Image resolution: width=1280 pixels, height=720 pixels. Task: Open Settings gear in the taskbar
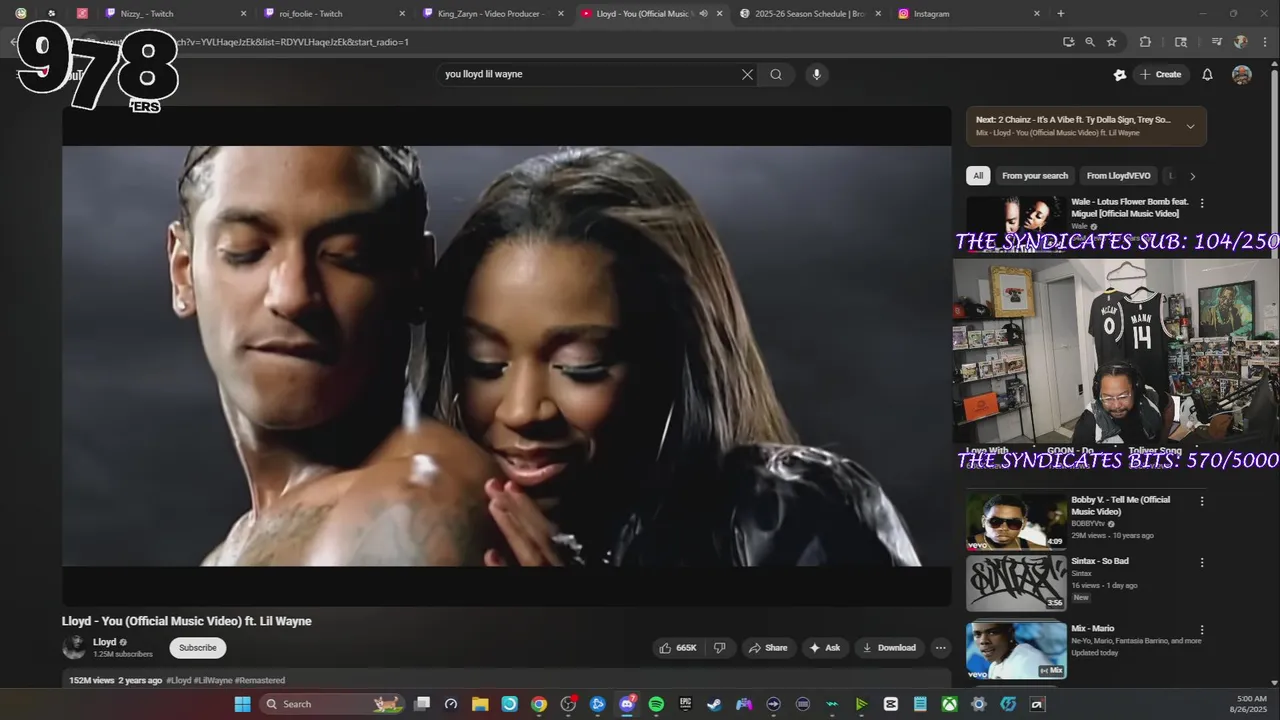point(979,704)
